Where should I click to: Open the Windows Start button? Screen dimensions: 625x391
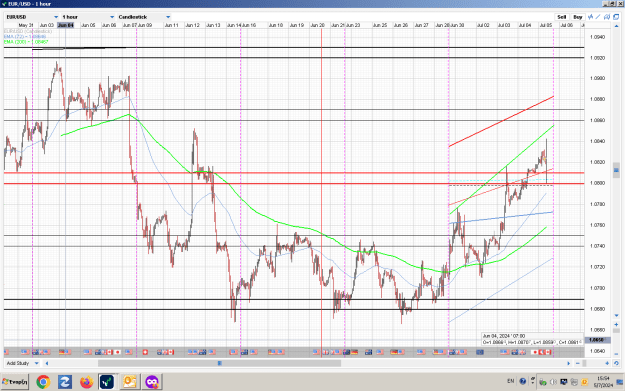click(15, 382)
